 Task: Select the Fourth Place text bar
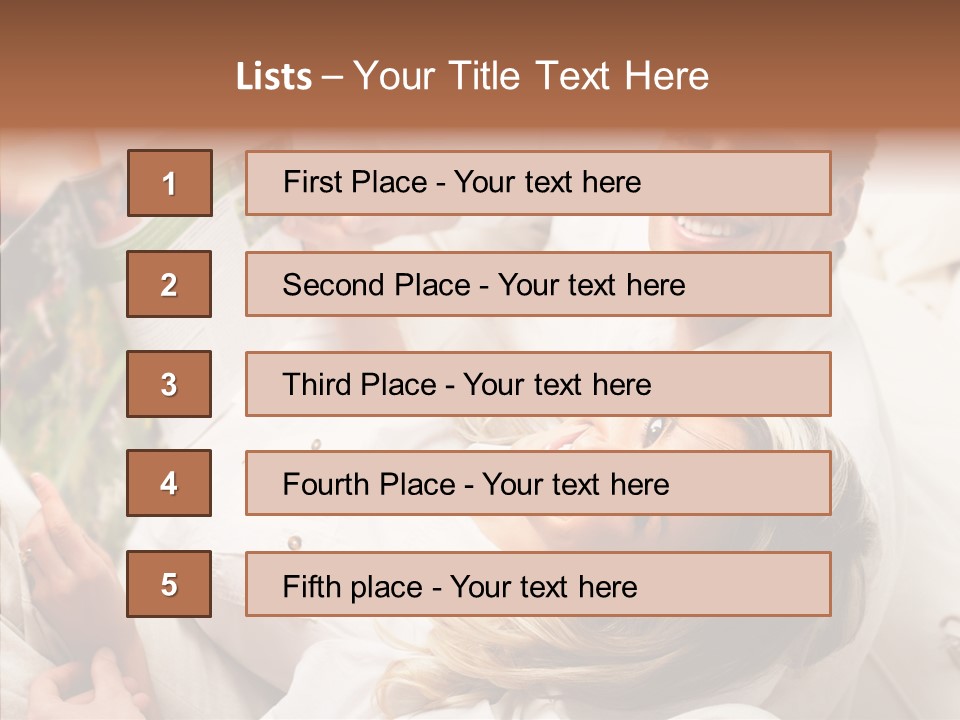538,483
